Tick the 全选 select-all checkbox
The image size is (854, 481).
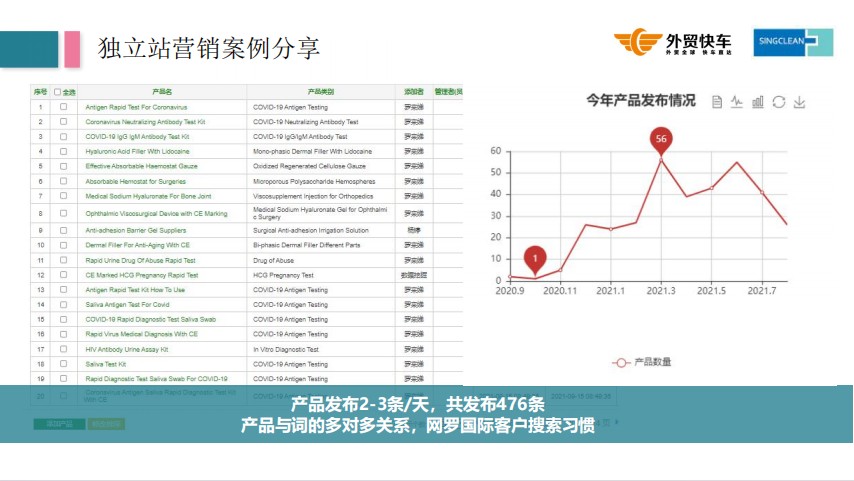[x=57, y=92]
